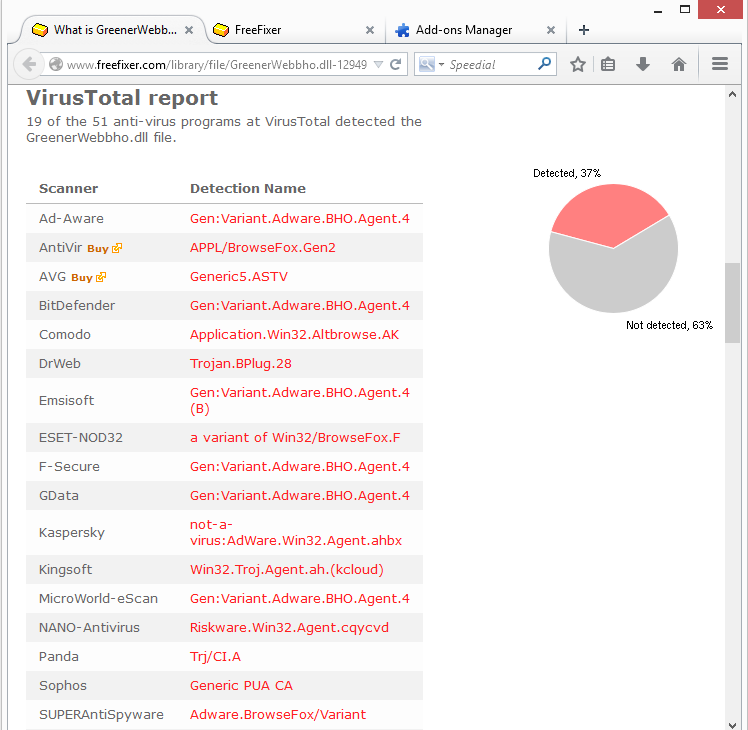Click 'a variant of Win32/BrowseFox.F' text
Image resolution: width=748 pixels, height=730 pixels.
tap(295, 438)
